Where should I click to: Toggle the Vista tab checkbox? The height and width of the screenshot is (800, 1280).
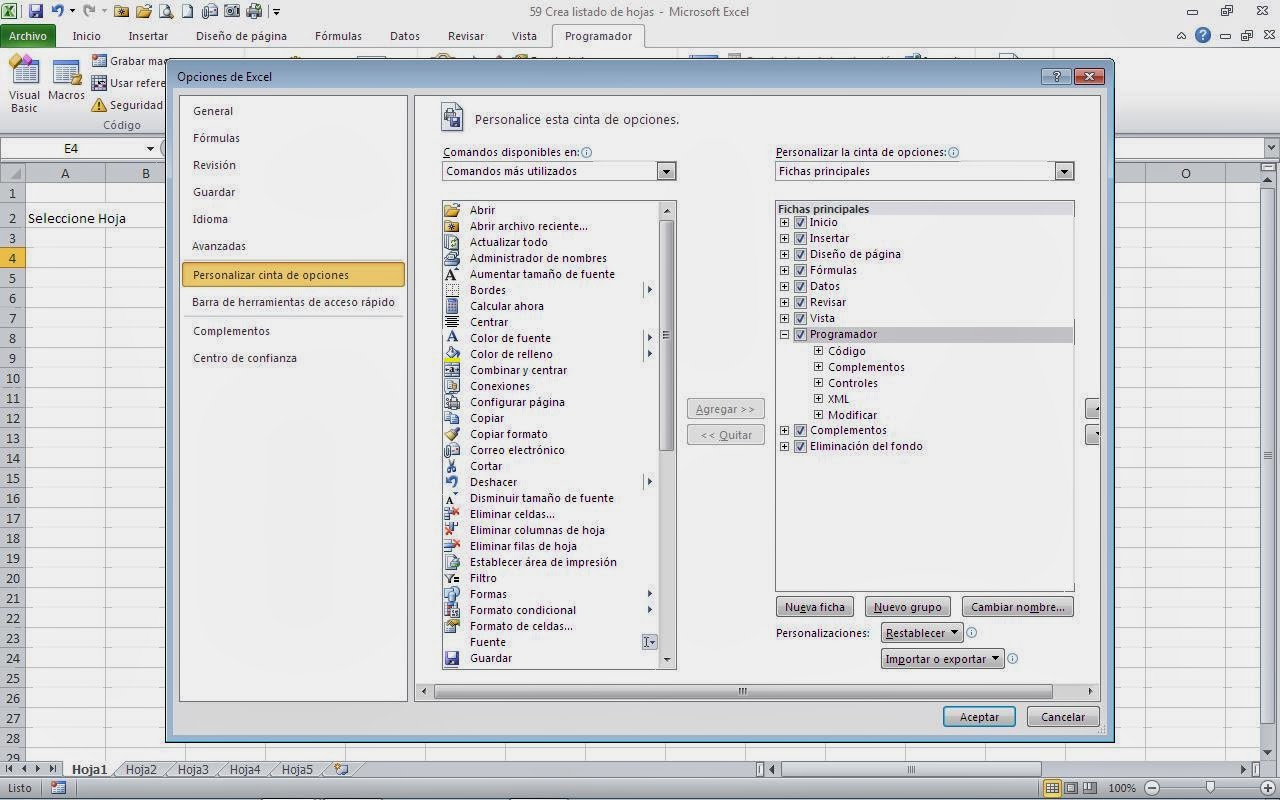point(800,318)
